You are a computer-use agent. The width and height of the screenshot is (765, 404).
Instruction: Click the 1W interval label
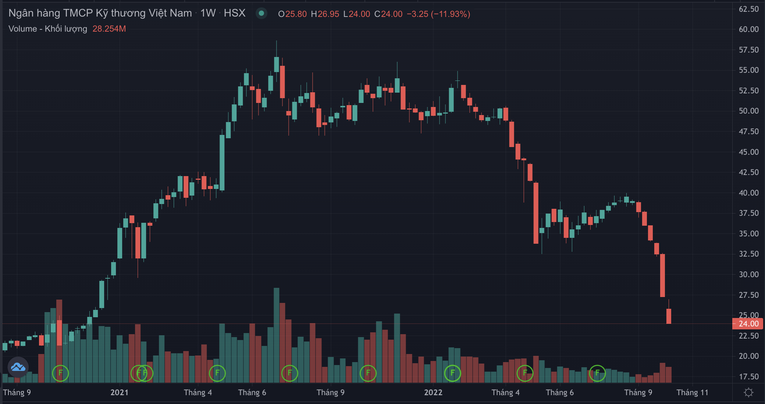[208, 14]
